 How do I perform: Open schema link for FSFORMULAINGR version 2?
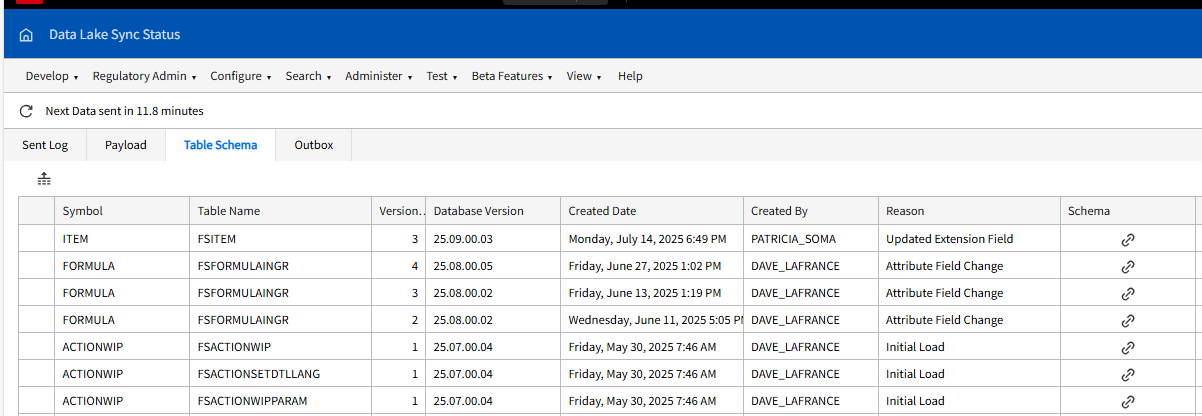pyautogui.click(x=1127, y=320)
